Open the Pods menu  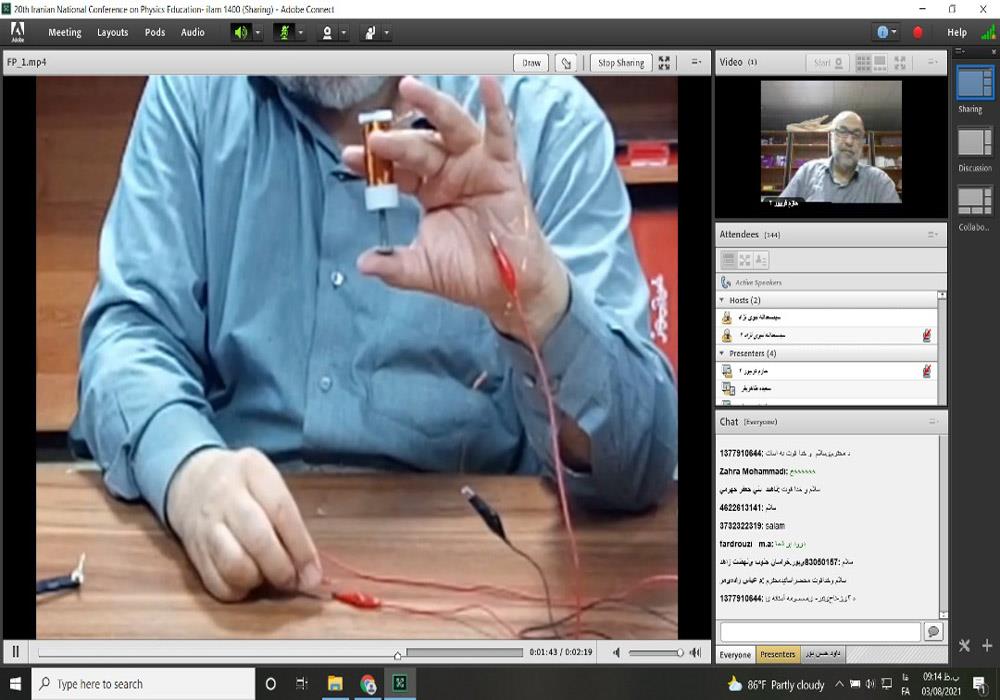(155, 32)
